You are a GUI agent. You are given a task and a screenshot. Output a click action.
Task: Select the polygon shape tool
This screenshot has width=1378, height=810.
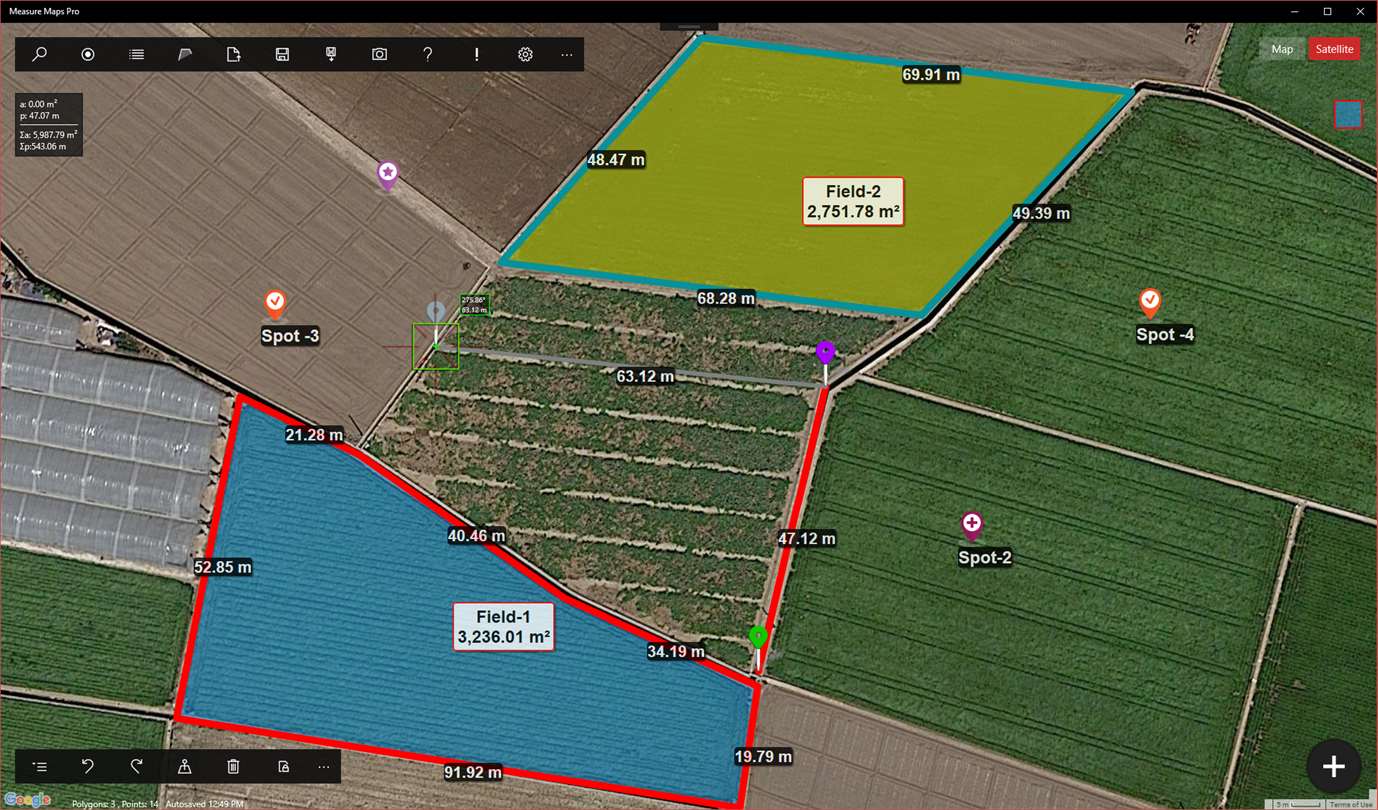pyautogui.click(x=185, y=55)
